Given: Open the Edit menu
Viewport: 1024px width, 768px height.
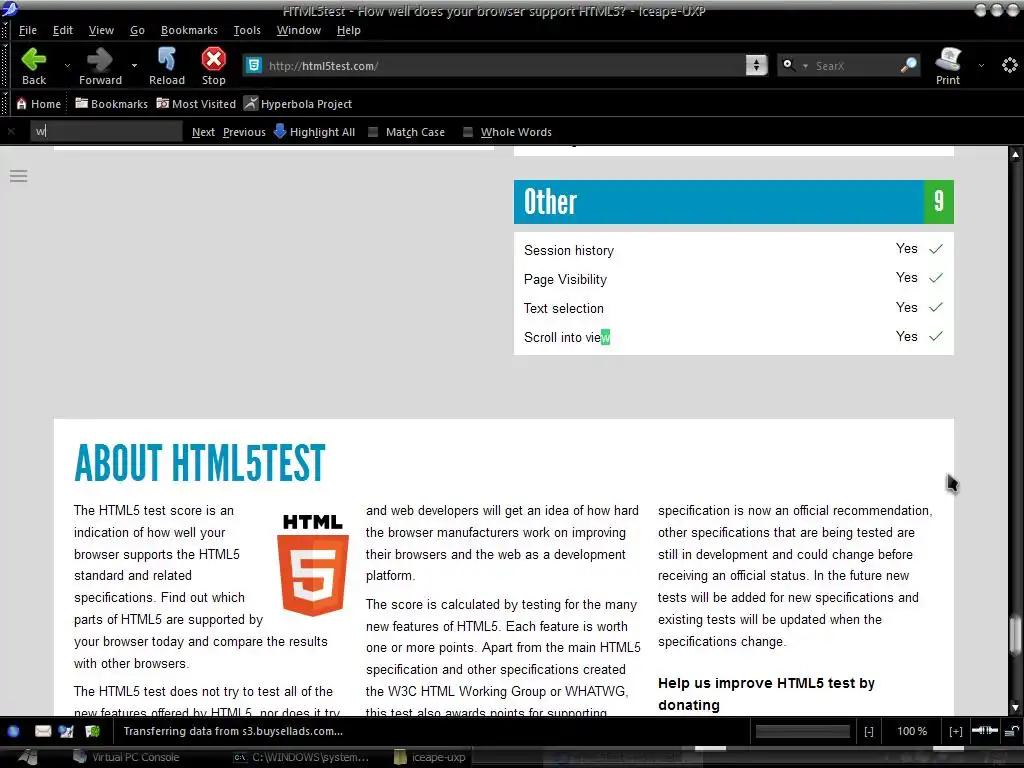Looking at the screenshot, I should coord(63,30).
